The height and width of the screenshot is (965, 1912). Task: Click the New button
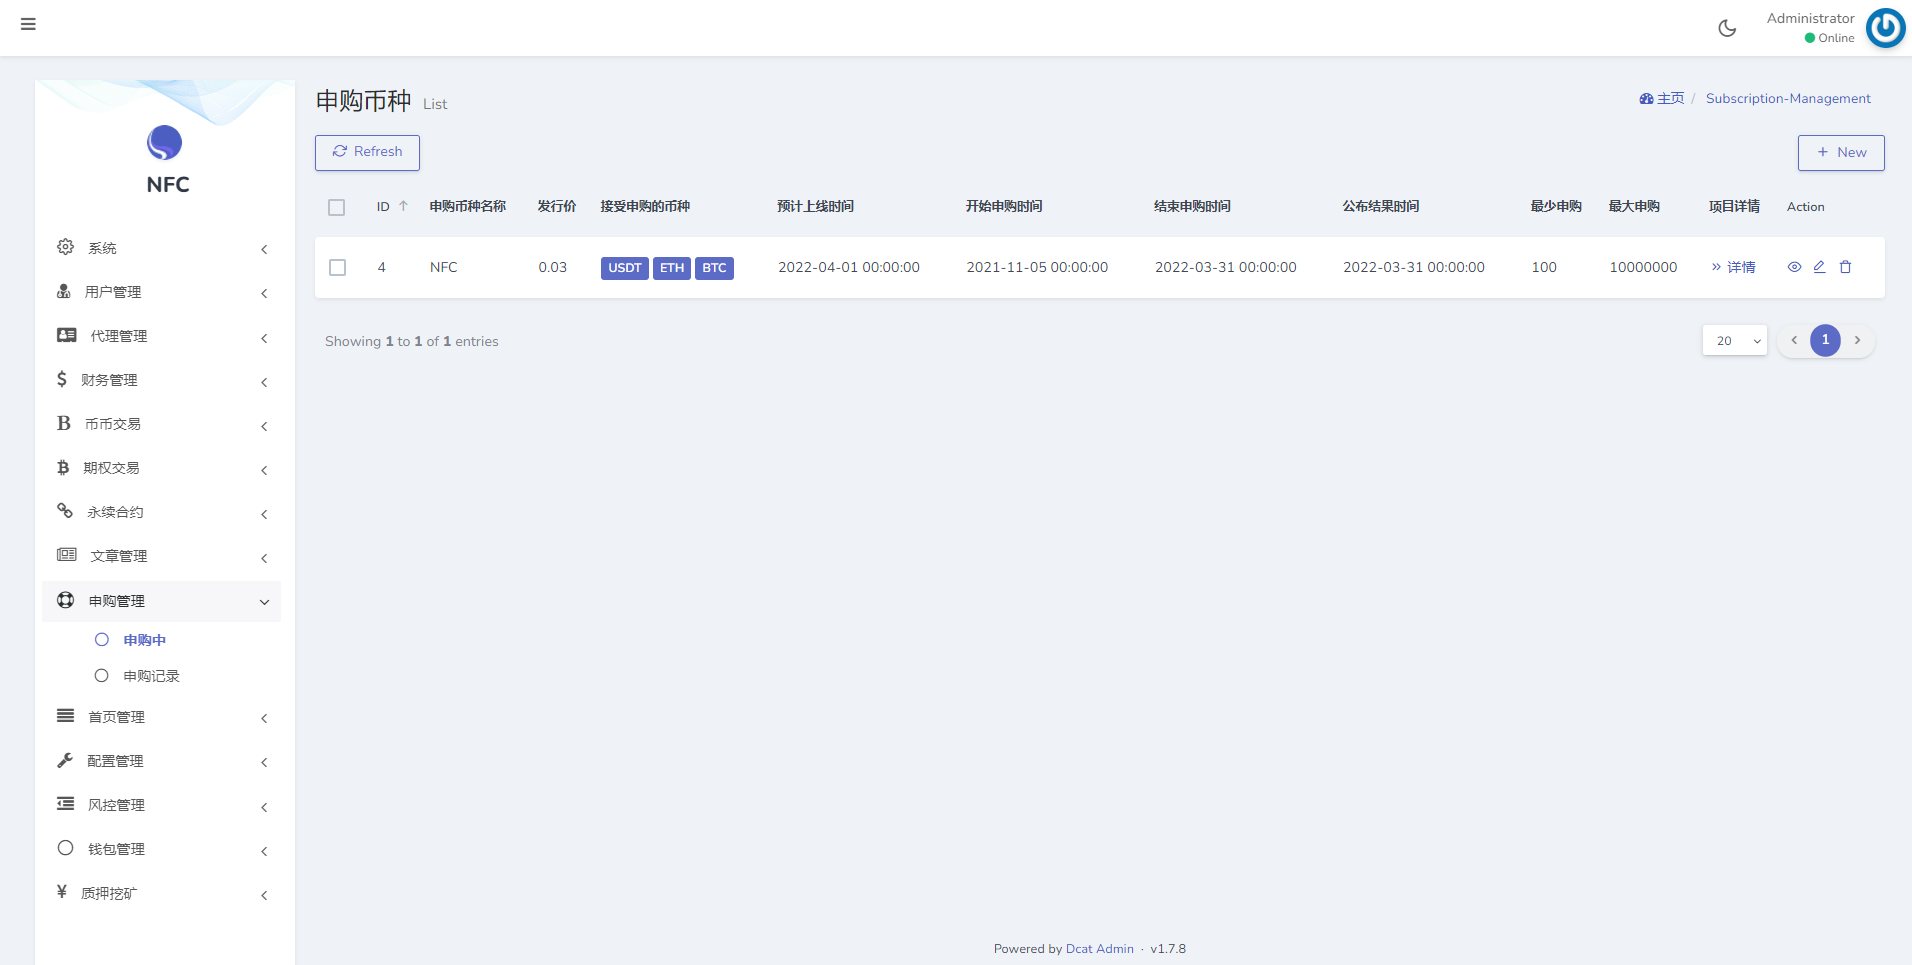click(x=1840, y=153)
